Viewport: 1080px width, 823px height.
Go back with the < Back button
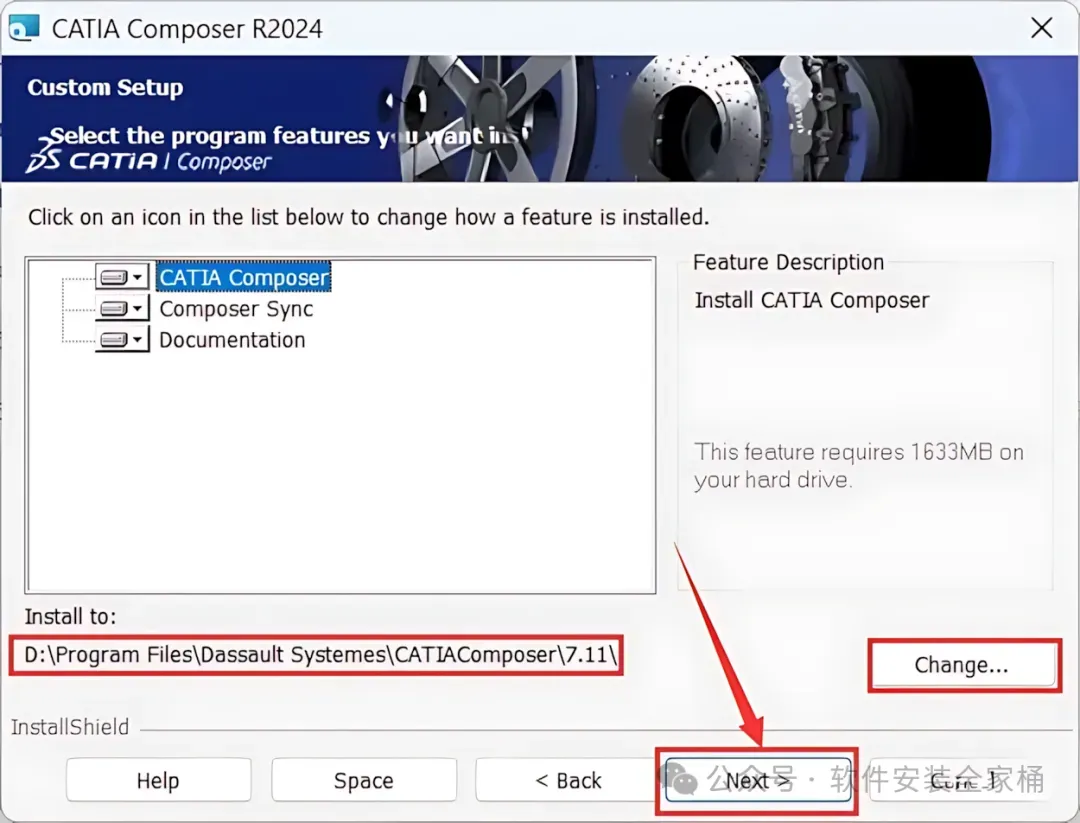568,780
